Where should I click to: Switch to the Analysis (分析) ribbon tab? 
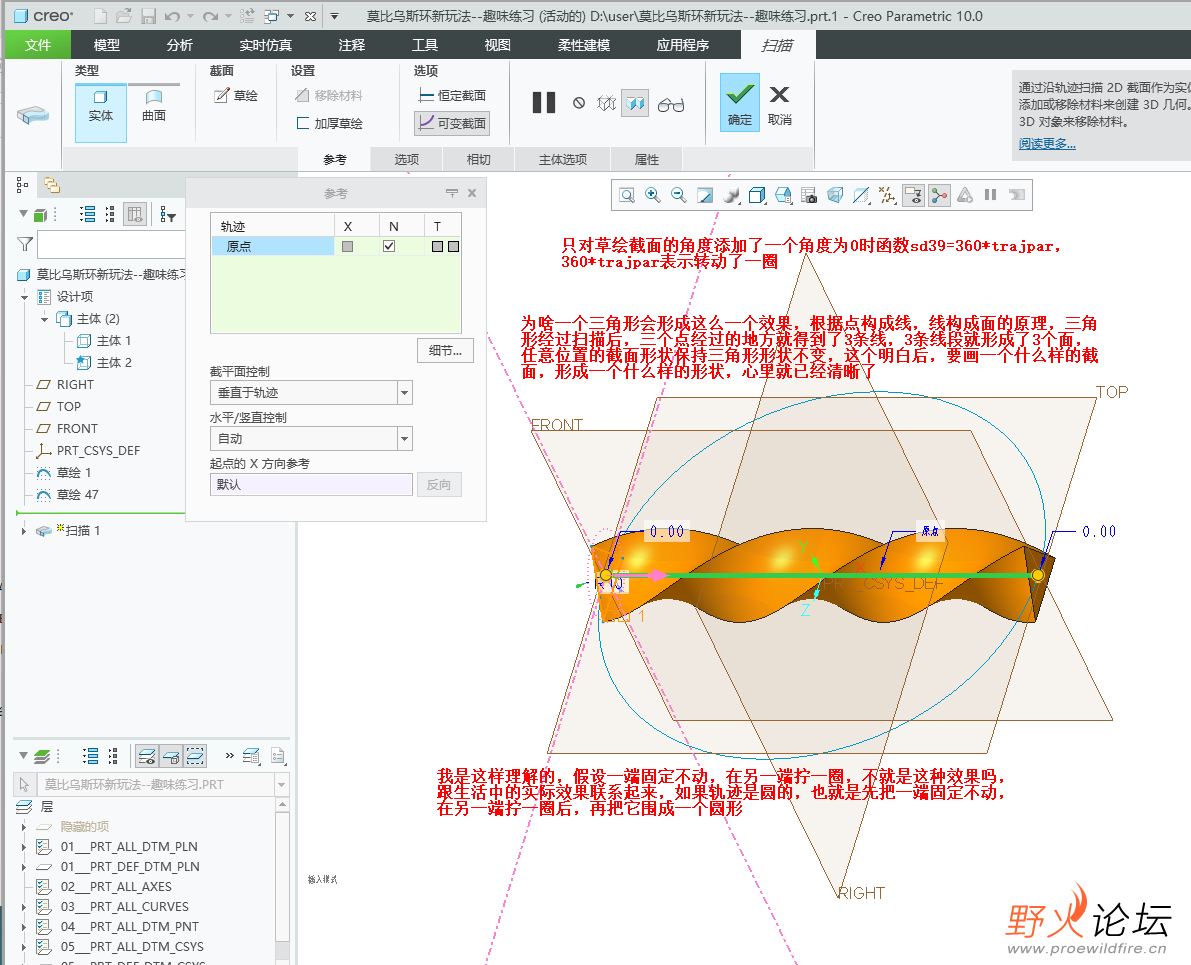(179, 45)
